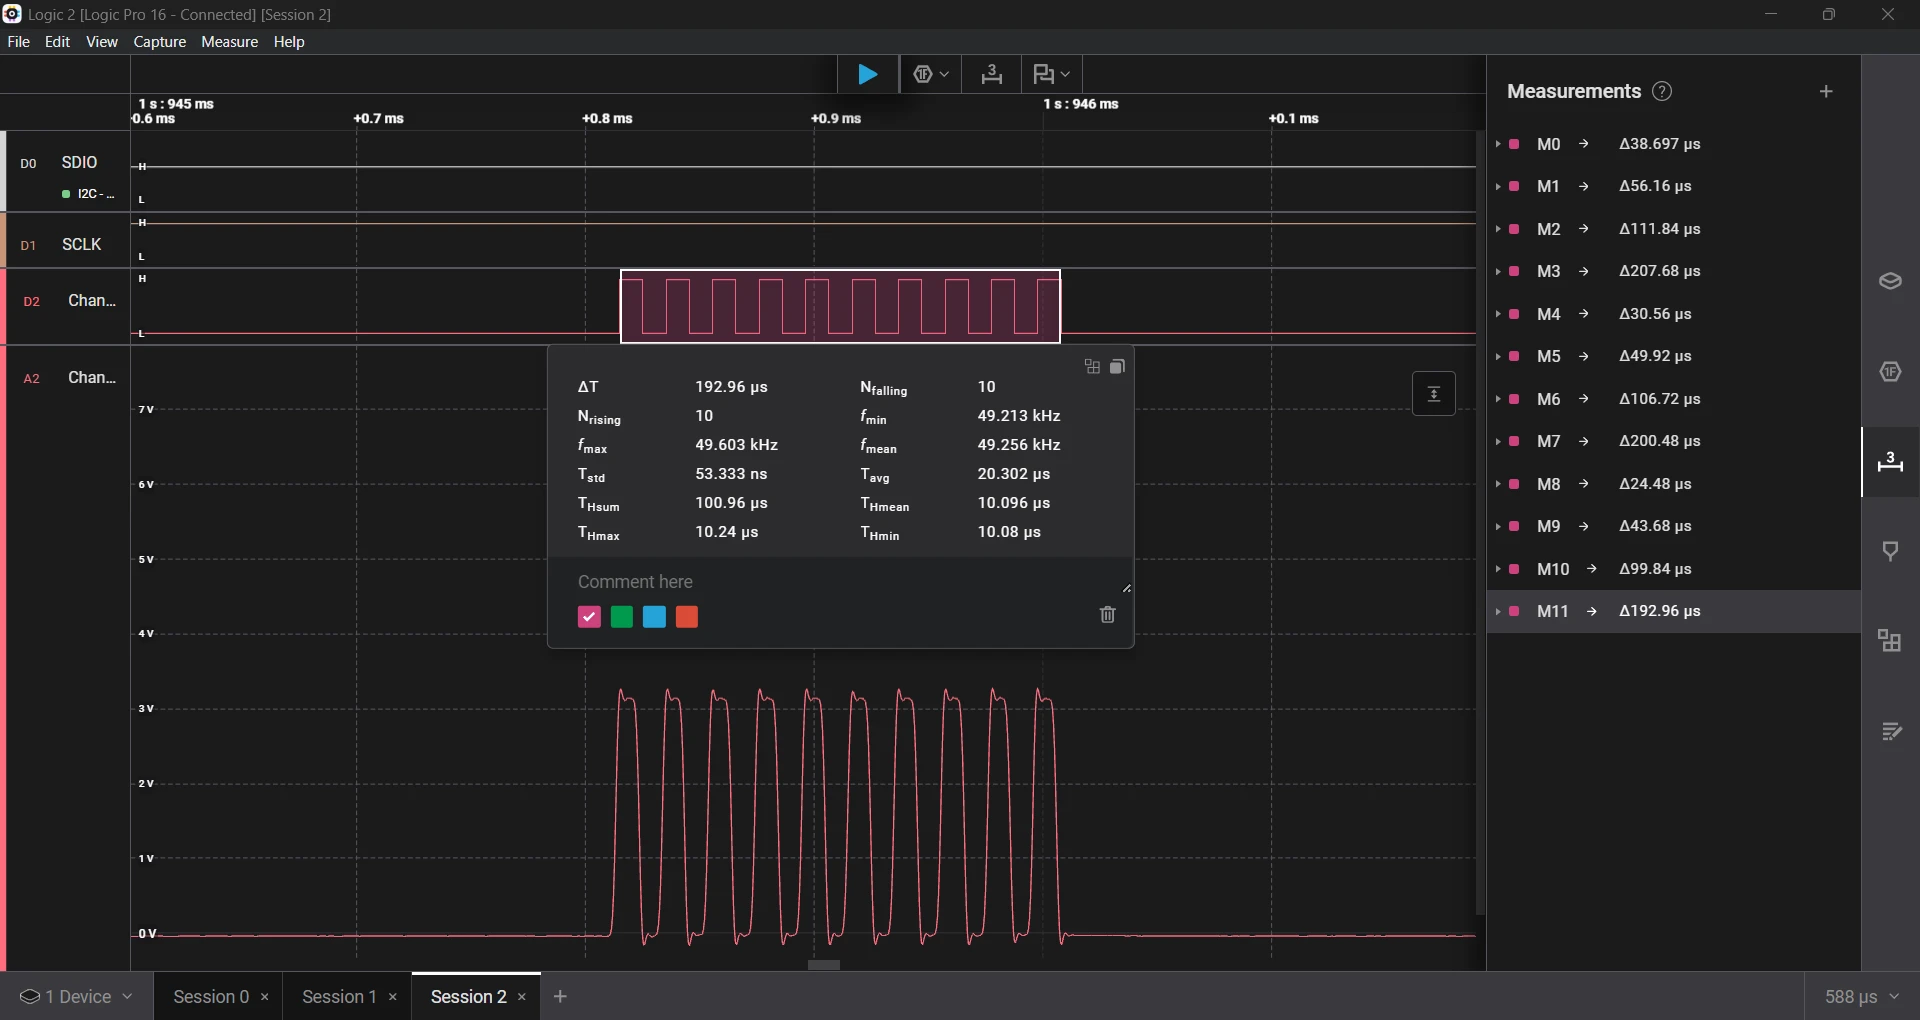
Task: Open the Timing Markers sidebar panel
Action: pyautogui.click(x=1889, y=551)
